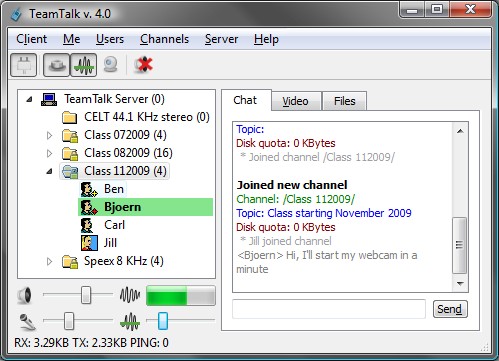Select the TeamTalk Server (0) label
Image resolution: width=499 pixels, height=361 pixels.
point(114,99)
